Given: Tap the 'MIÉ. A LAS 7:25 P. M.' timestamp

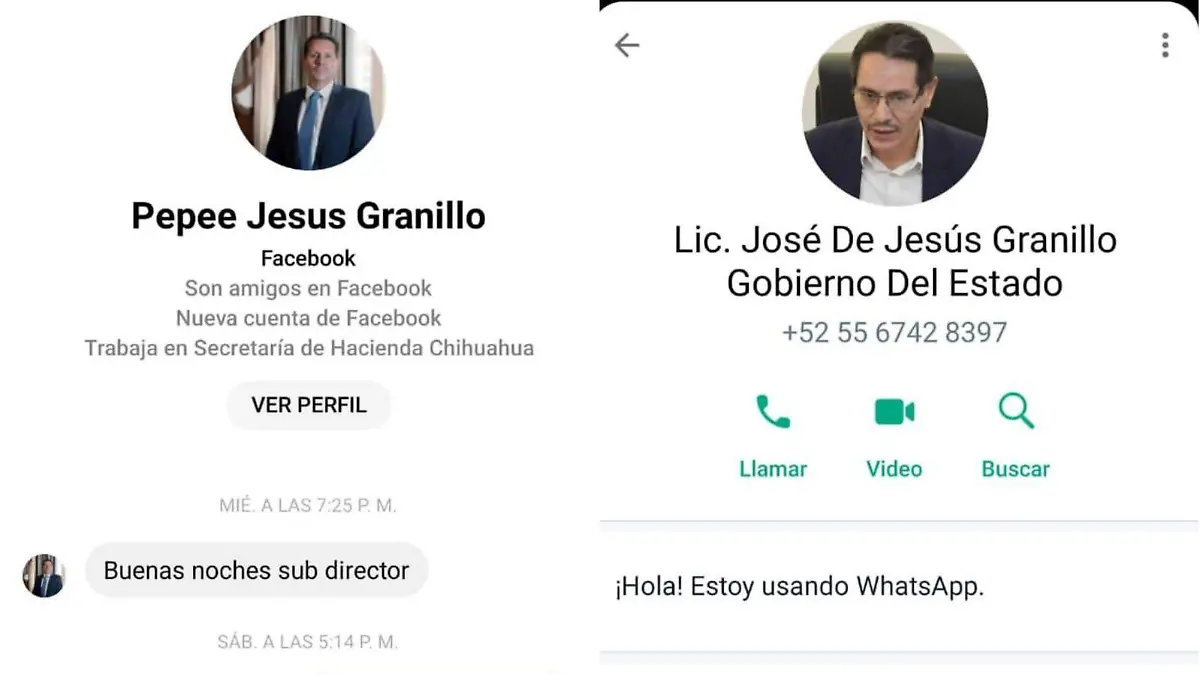Looking at the screenshot, I should click(x=308, y=505).
